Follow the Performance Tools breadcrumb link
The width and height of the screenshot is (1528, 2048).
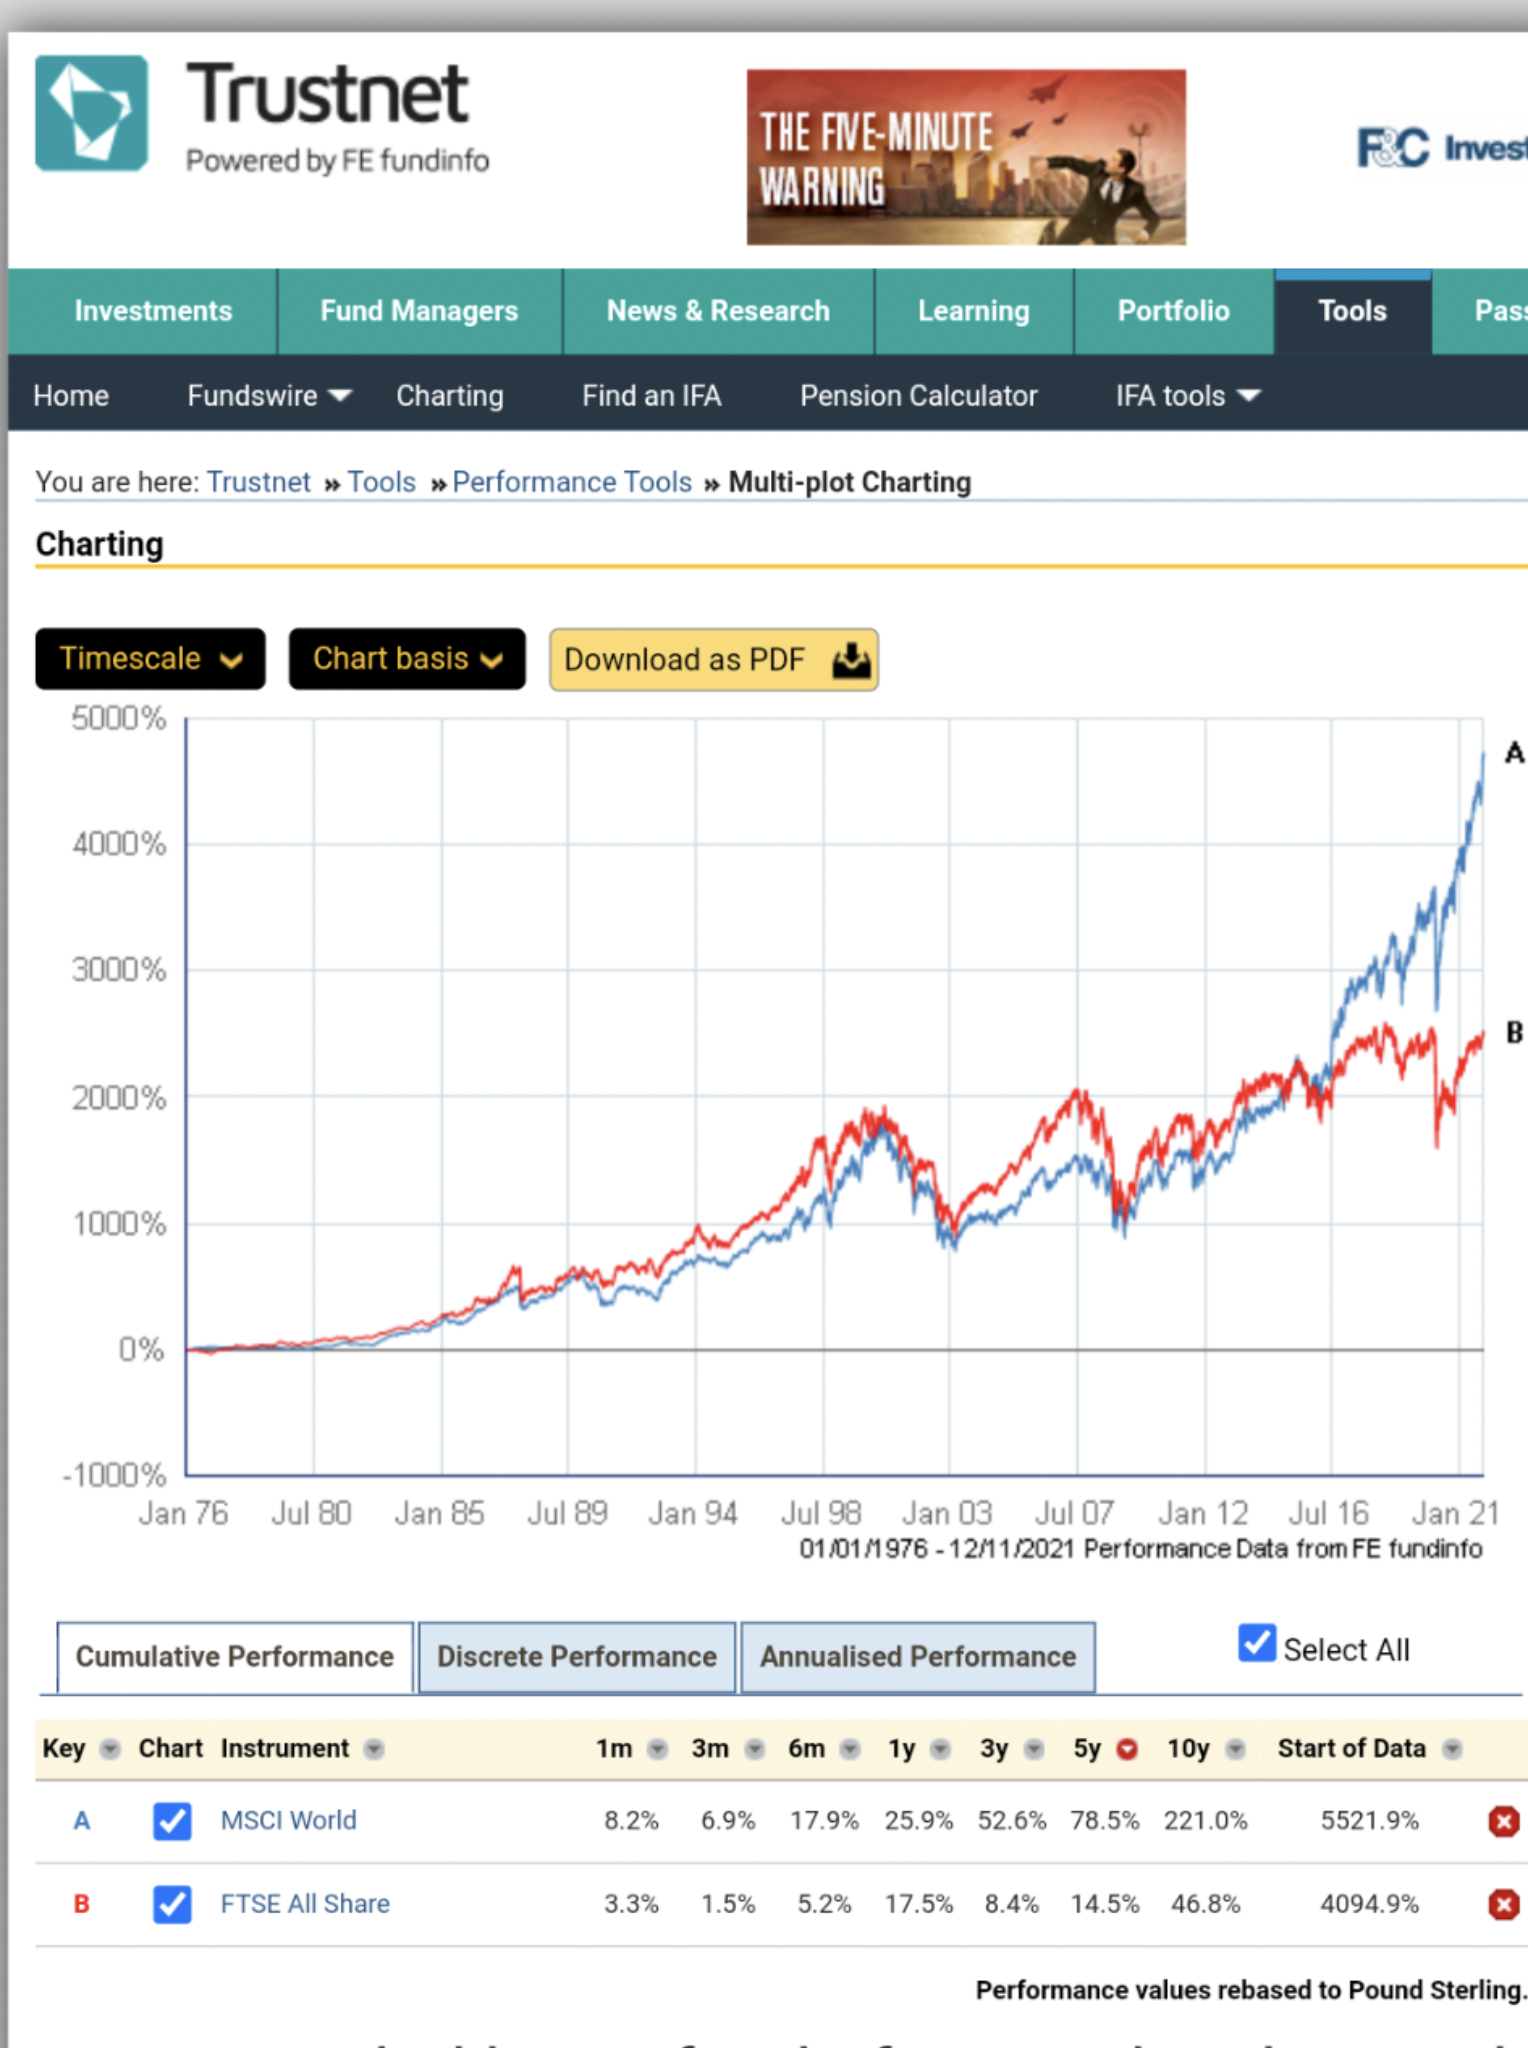tap(572, 482)
